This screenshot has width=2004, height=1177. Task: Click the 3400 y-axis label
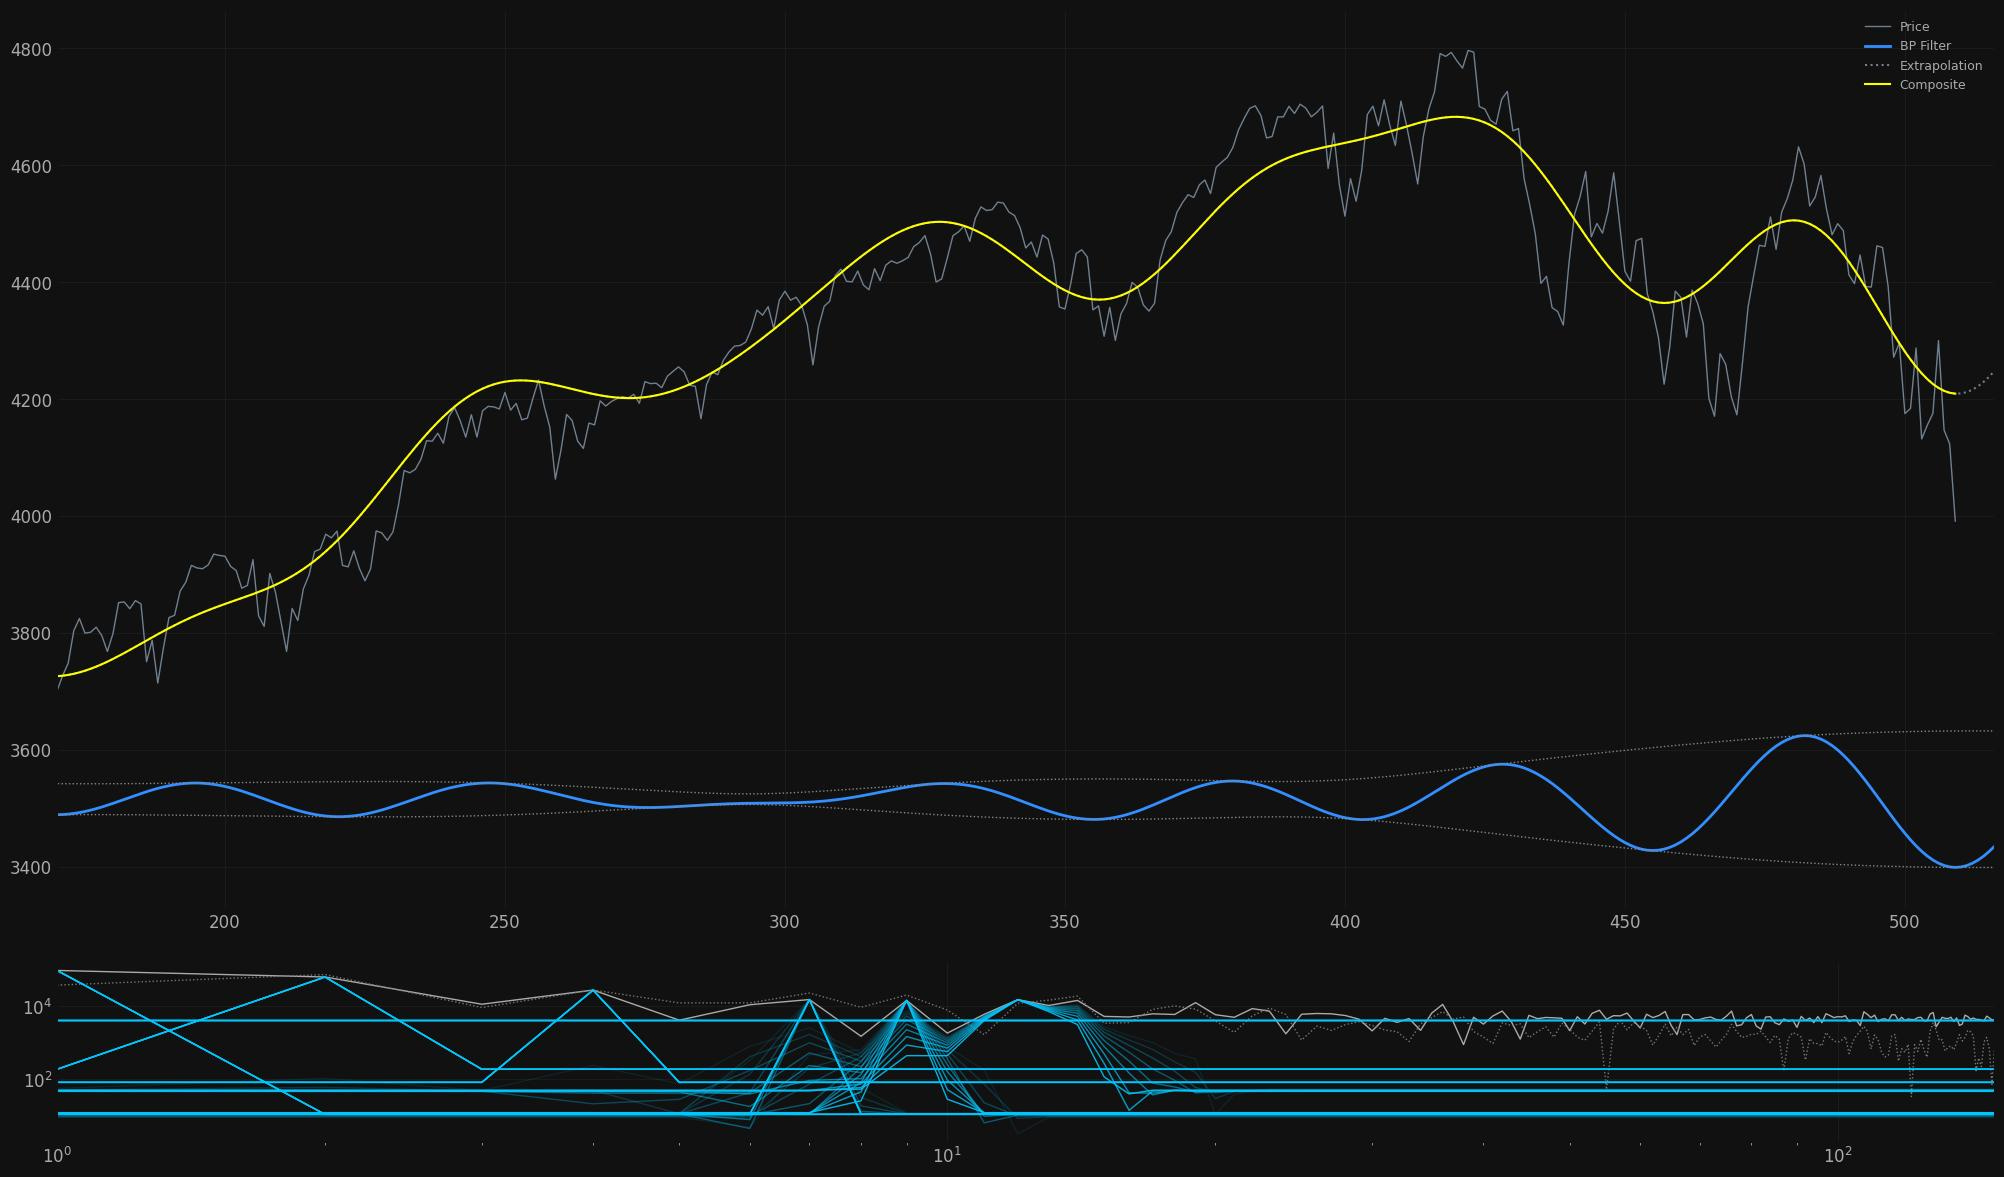point(31,868)
